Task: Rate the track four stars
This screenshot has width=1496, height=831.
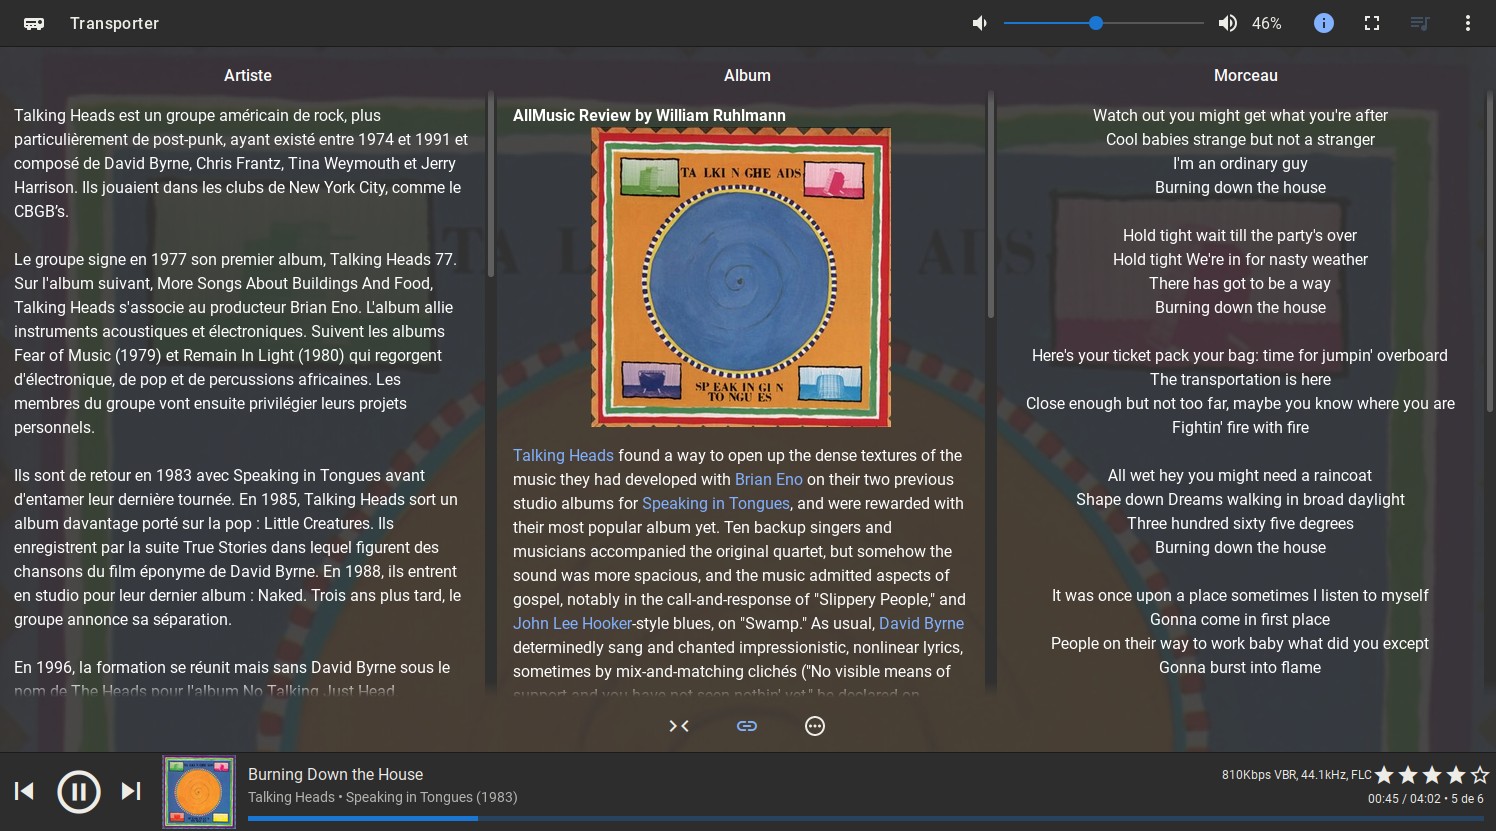Action: [x=1456, y=775]
